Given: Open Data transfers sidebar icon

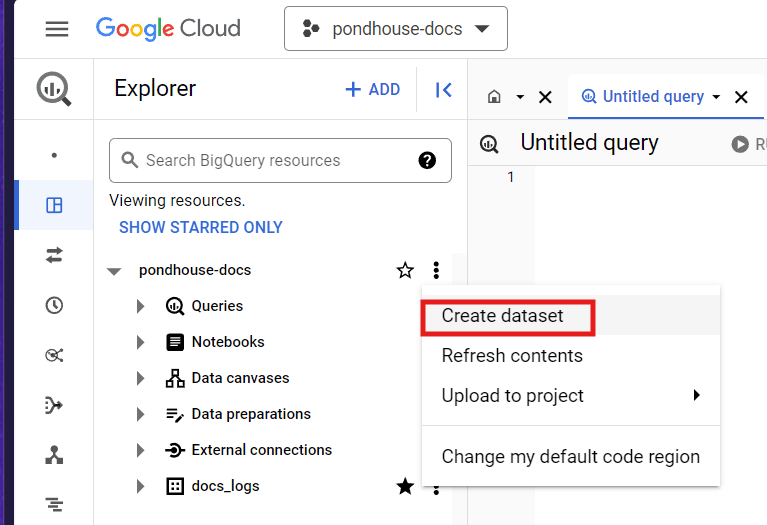Looking at the screenshot, I should [x=54, y=255].
